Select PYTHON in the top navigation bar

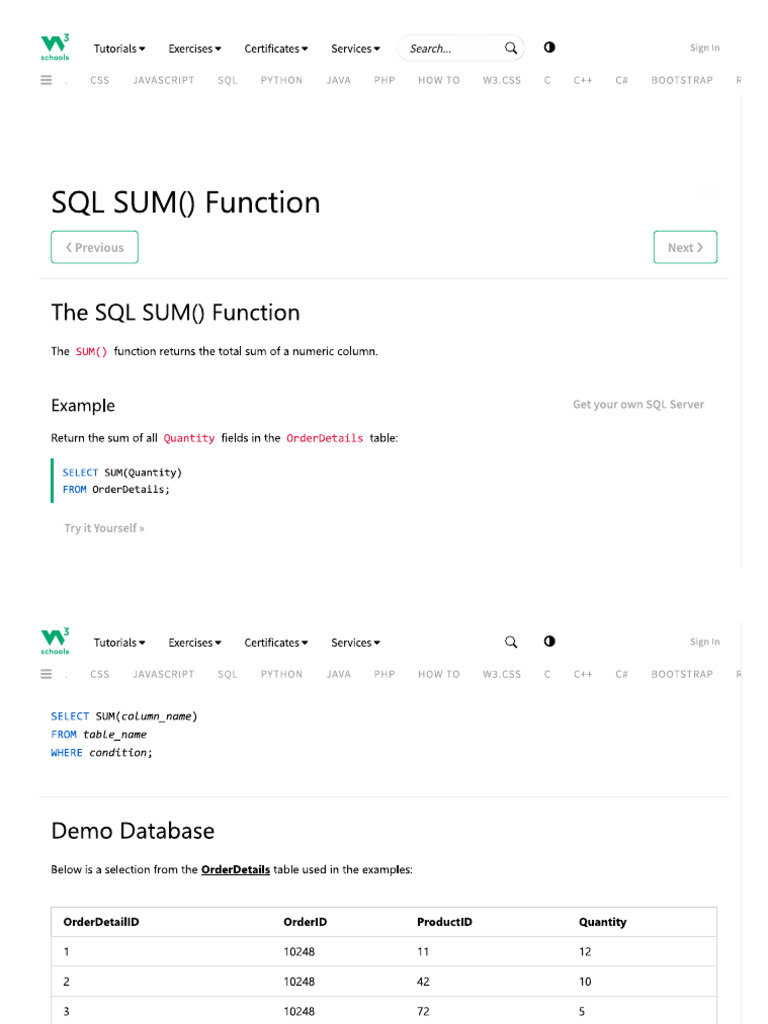[281, 80]
